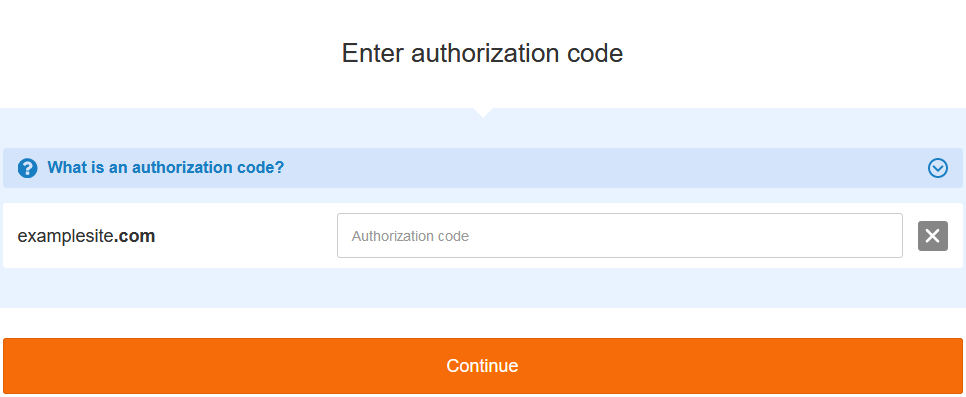Click the orange Continue button

click(482, 366)
